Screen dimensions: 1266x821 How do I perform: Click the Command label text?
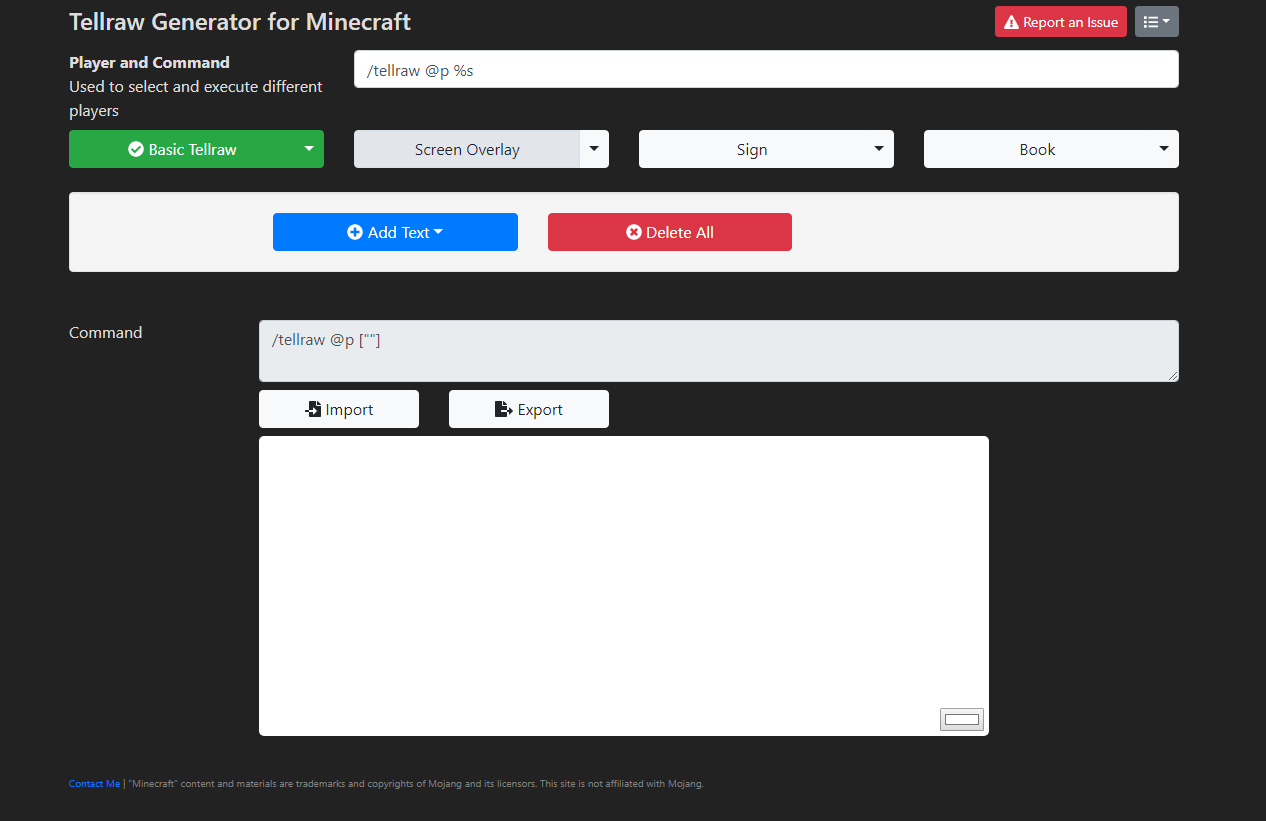[105, 332]
